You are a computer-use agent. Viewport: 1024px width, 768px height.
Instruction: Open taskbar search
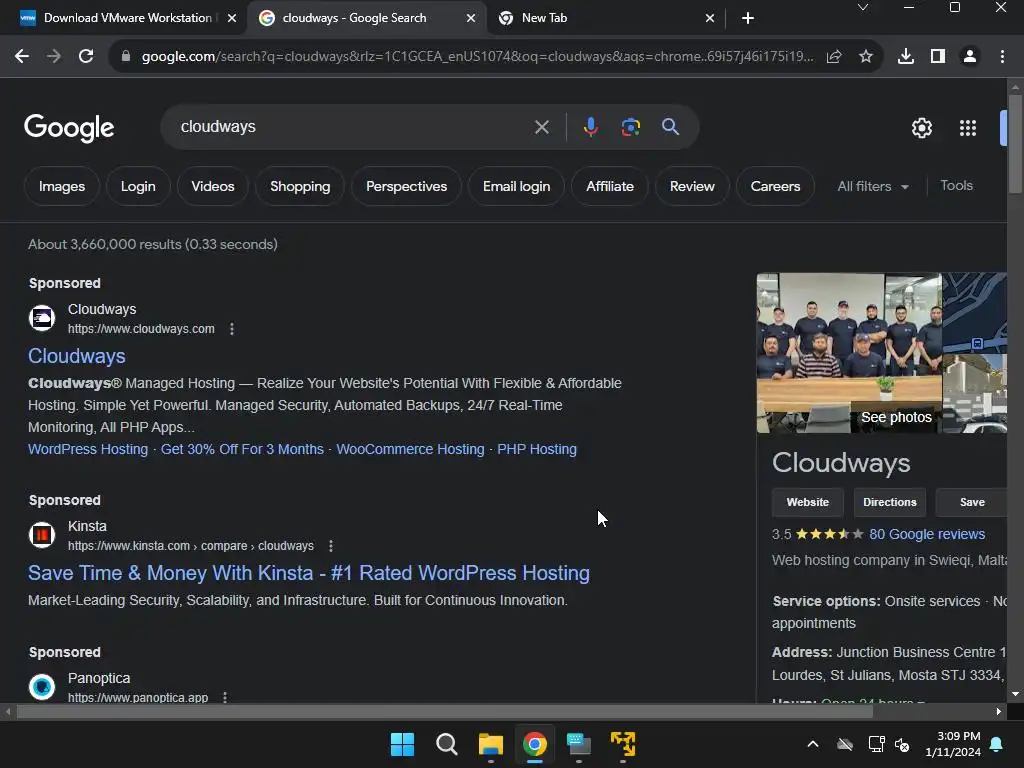tap(447, 744)
